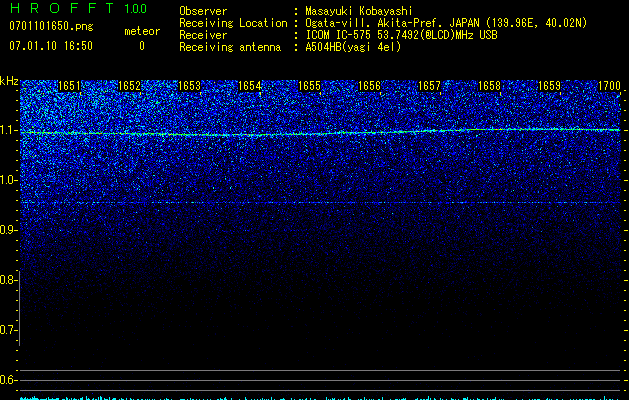The width and height of the screenshot is (629, 400).
Task: Click the Receiver label
Action: point(203,35)
